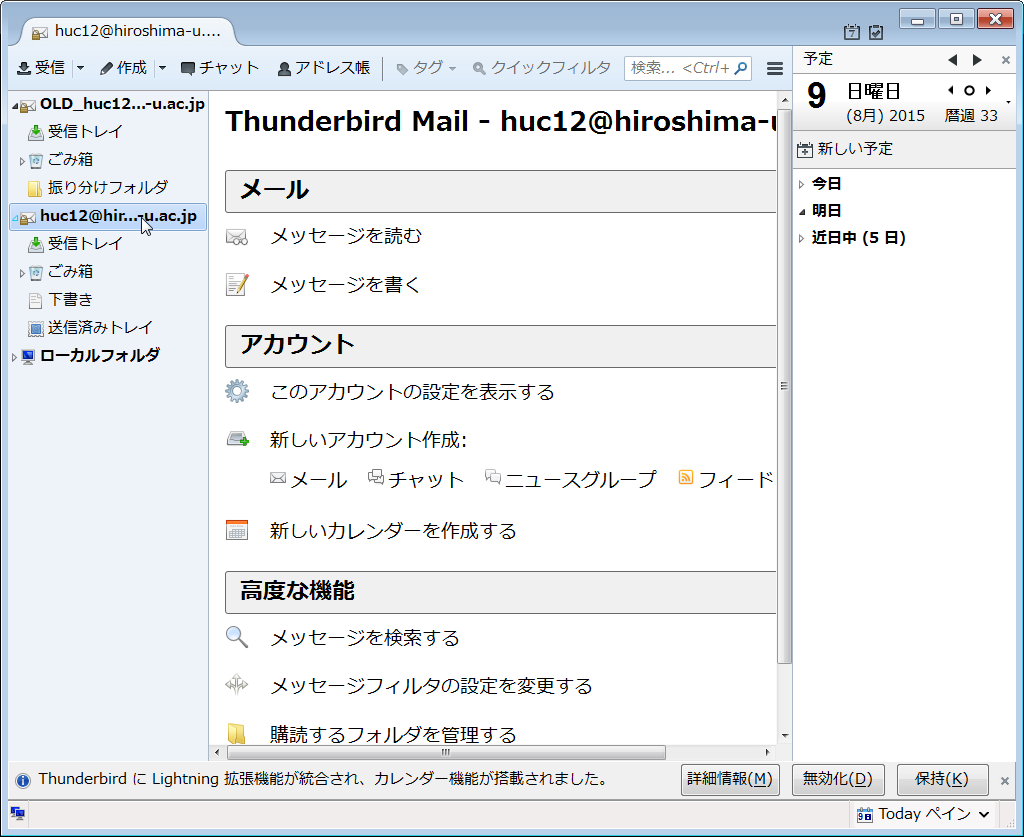This screenshot has width=1024, height=837.
Task: Open the hamburger application menu
Action: click(x=775, y=69)
